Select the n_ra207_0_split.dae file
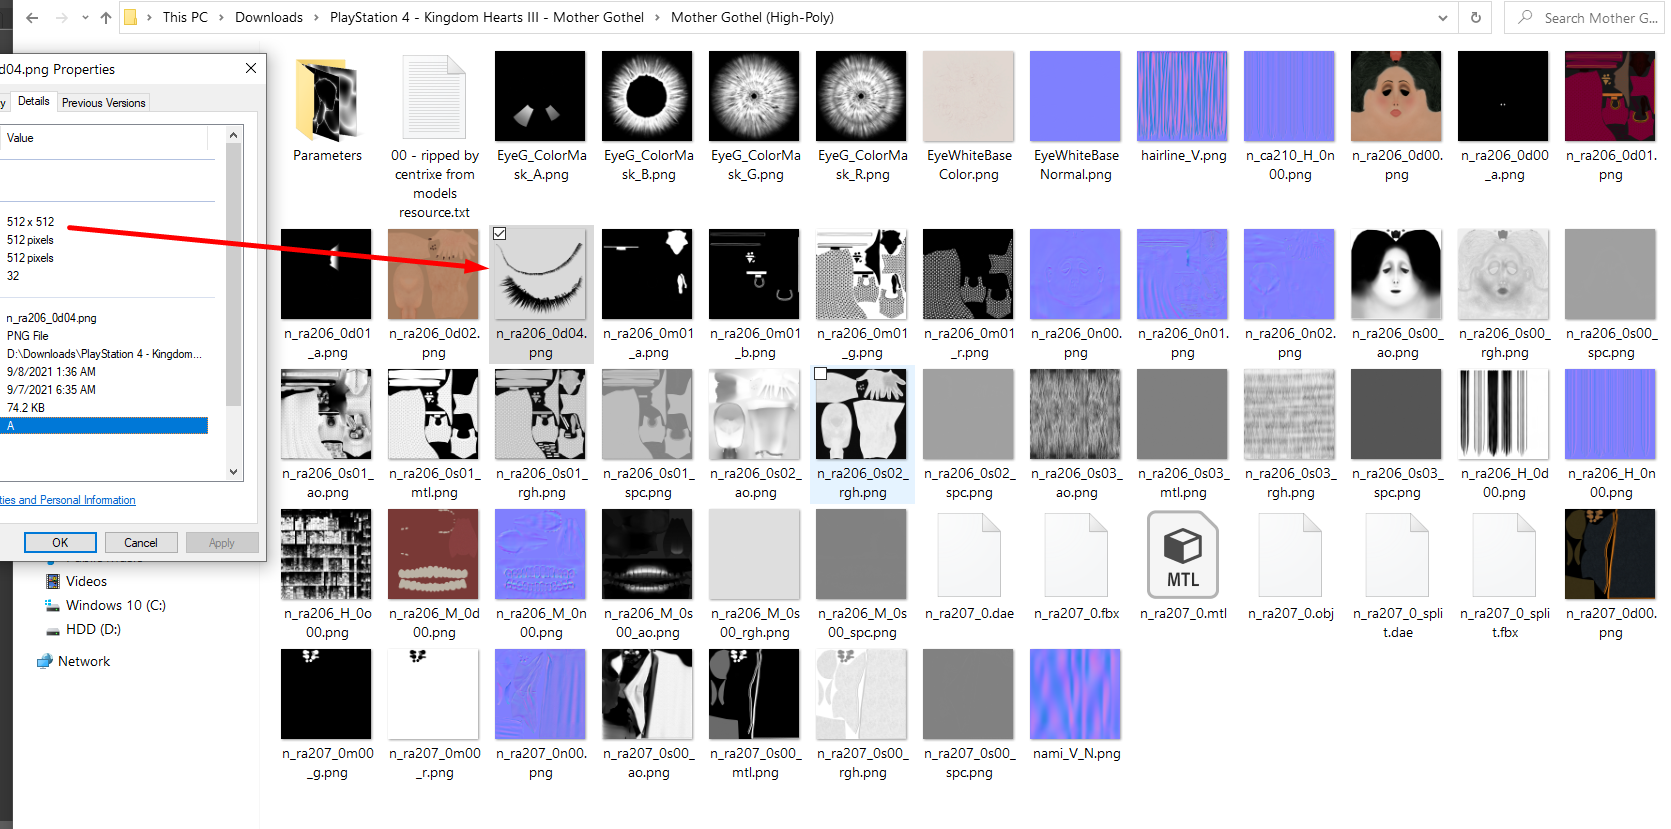Image resolution: width=1671 pixels, height=829 pixels. point(1397,575)
